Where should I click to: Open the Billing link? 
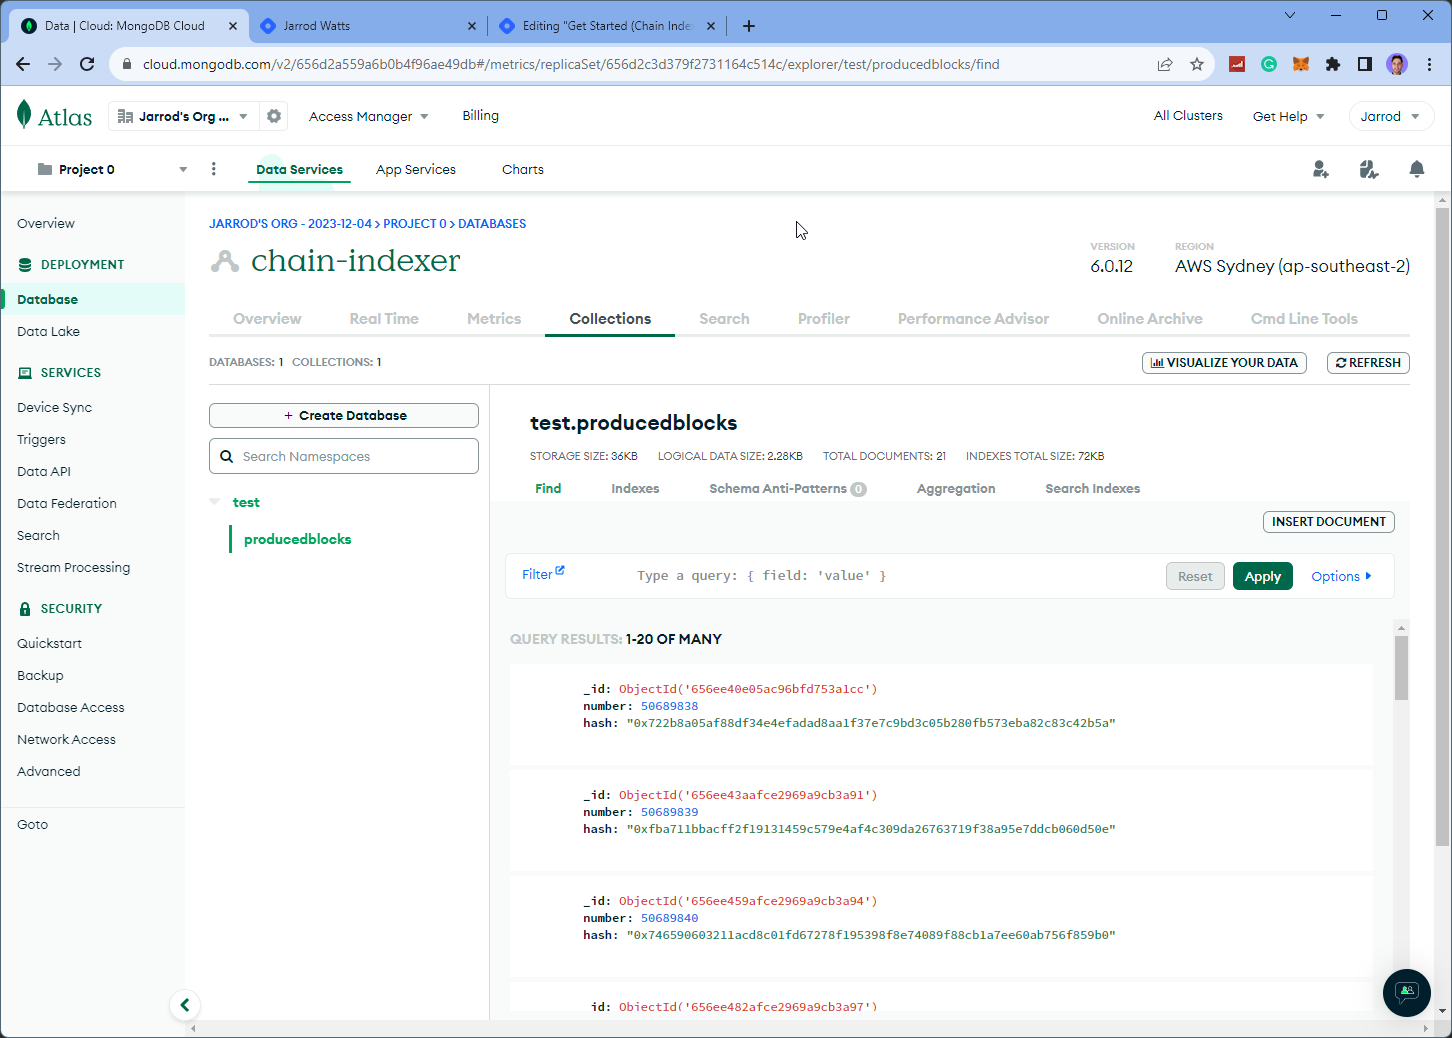point(480,115)
